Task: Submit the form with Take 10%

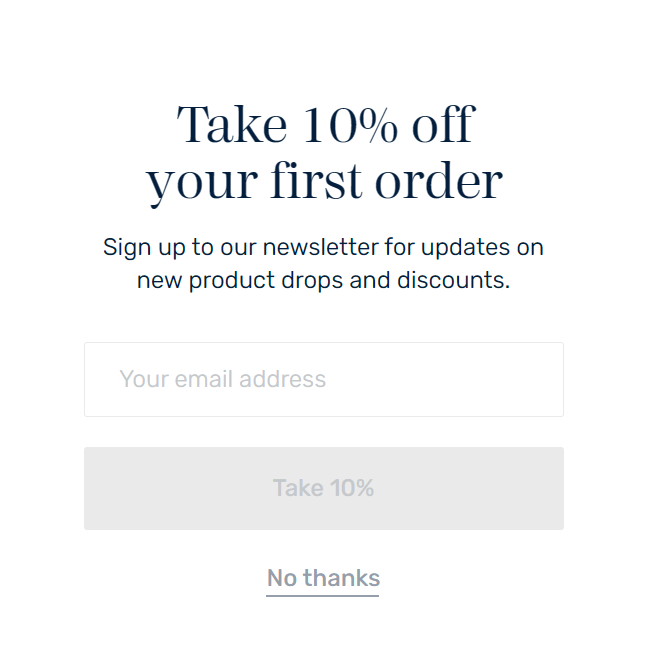Action: pyautogui.click(x=323, y=488)
